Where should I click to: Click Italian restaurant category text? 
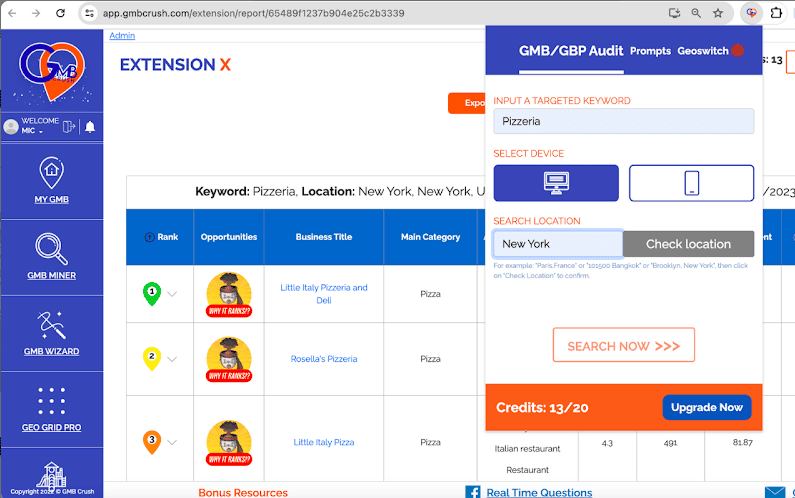pyautogui.click(x=527, y=449)
